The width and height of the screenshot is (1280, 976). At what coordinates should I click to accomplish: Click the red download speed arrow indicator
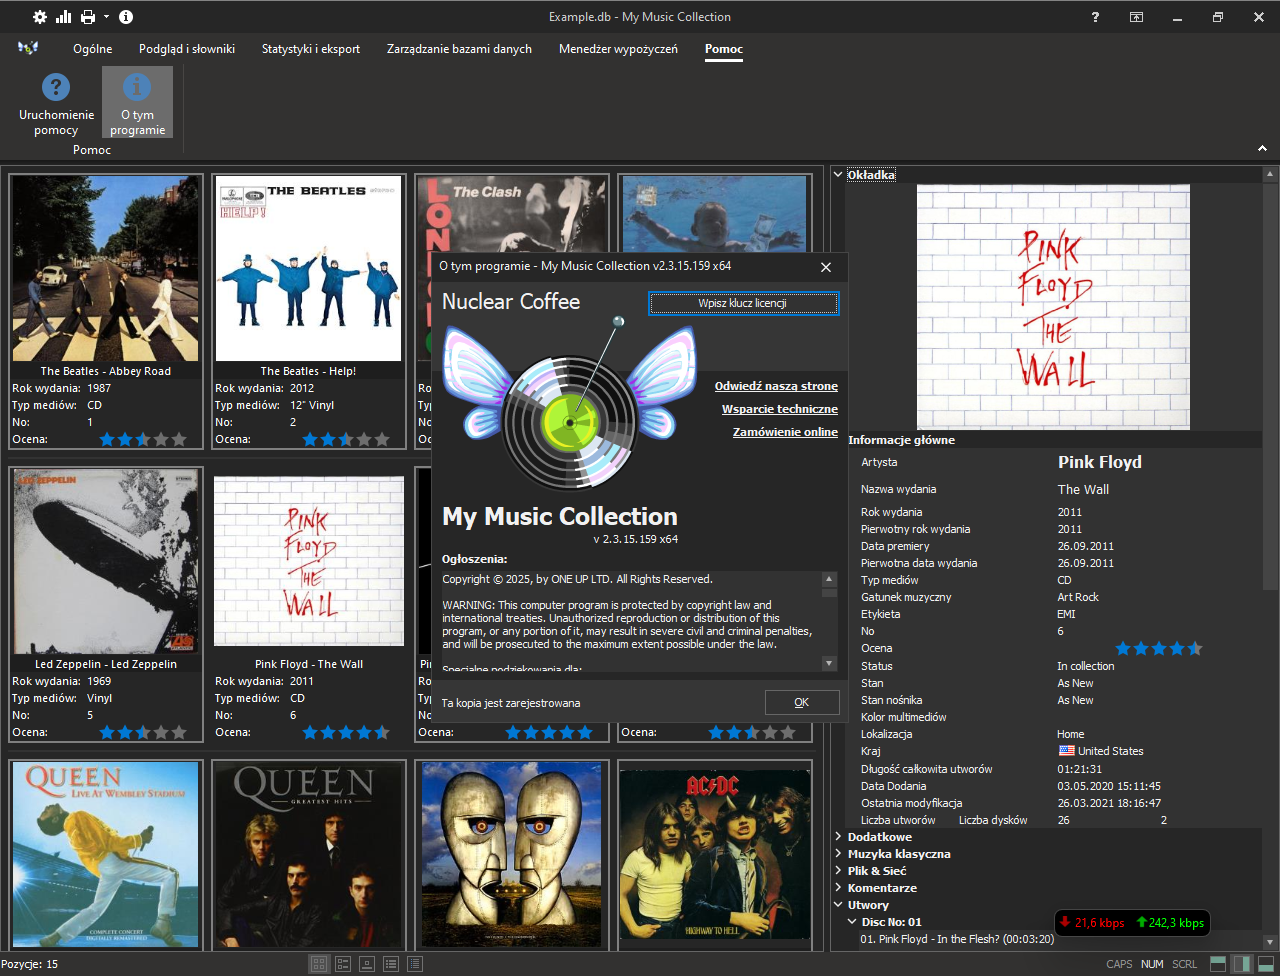1066,922
